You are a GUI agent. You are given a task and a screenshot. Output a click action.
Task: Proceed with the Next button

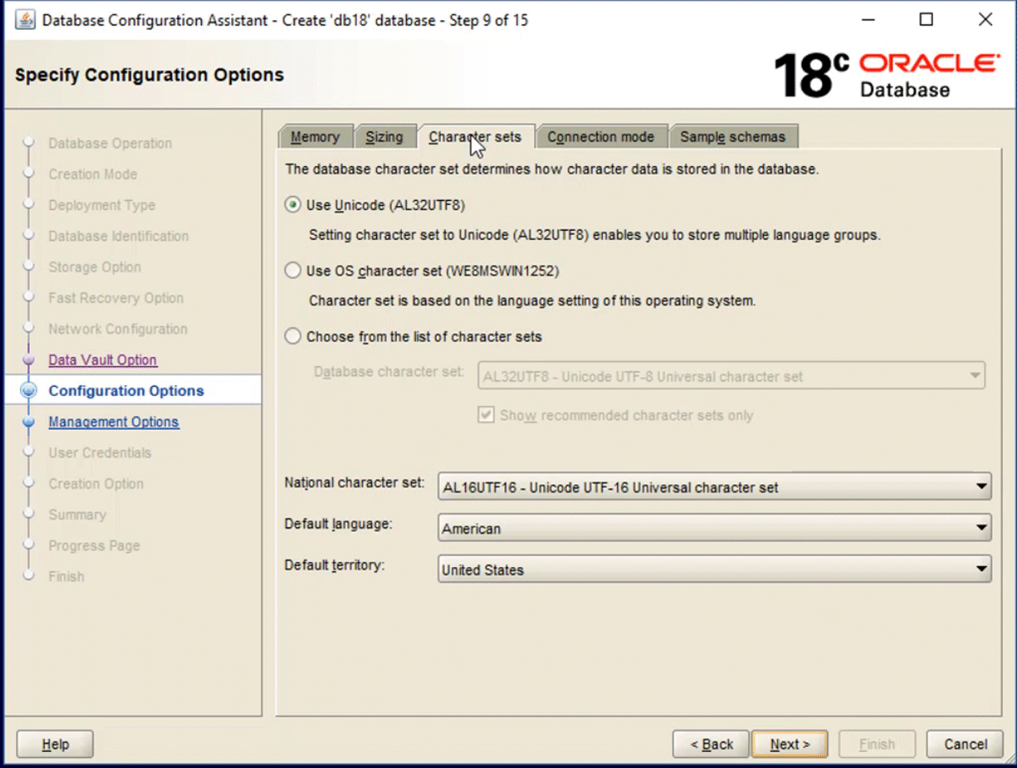[790, 744]
